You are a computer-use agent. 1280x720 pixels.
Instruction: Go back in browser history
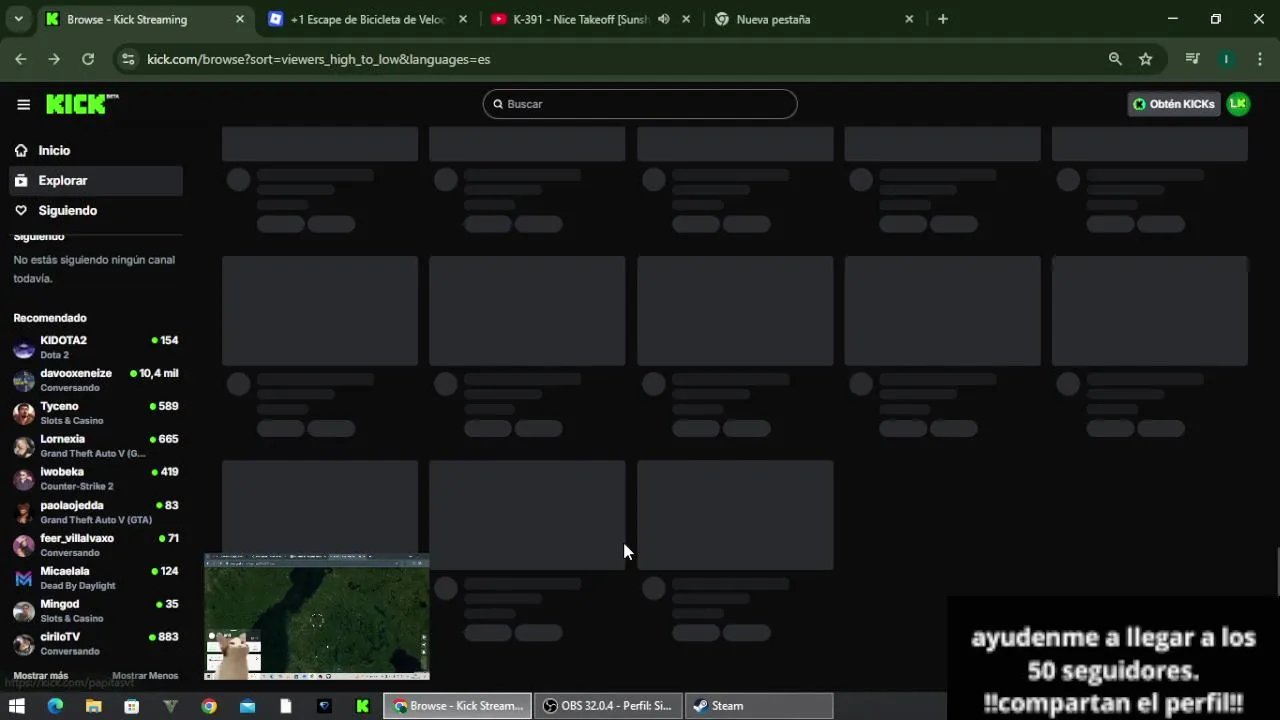[21, 59]
